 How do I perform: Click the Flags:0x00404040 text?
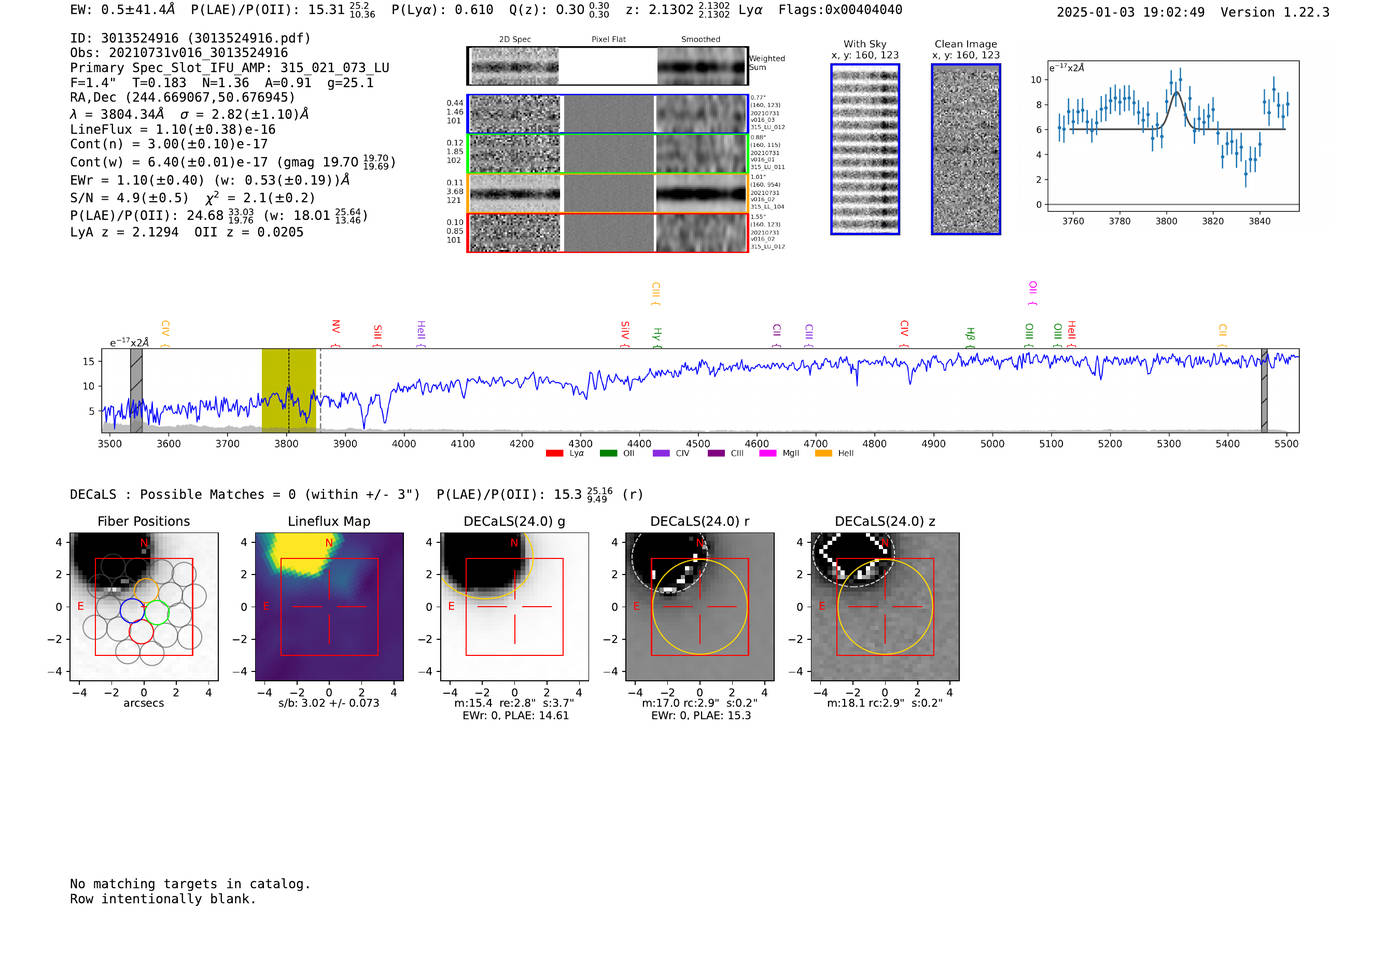(x=840, y=10)
